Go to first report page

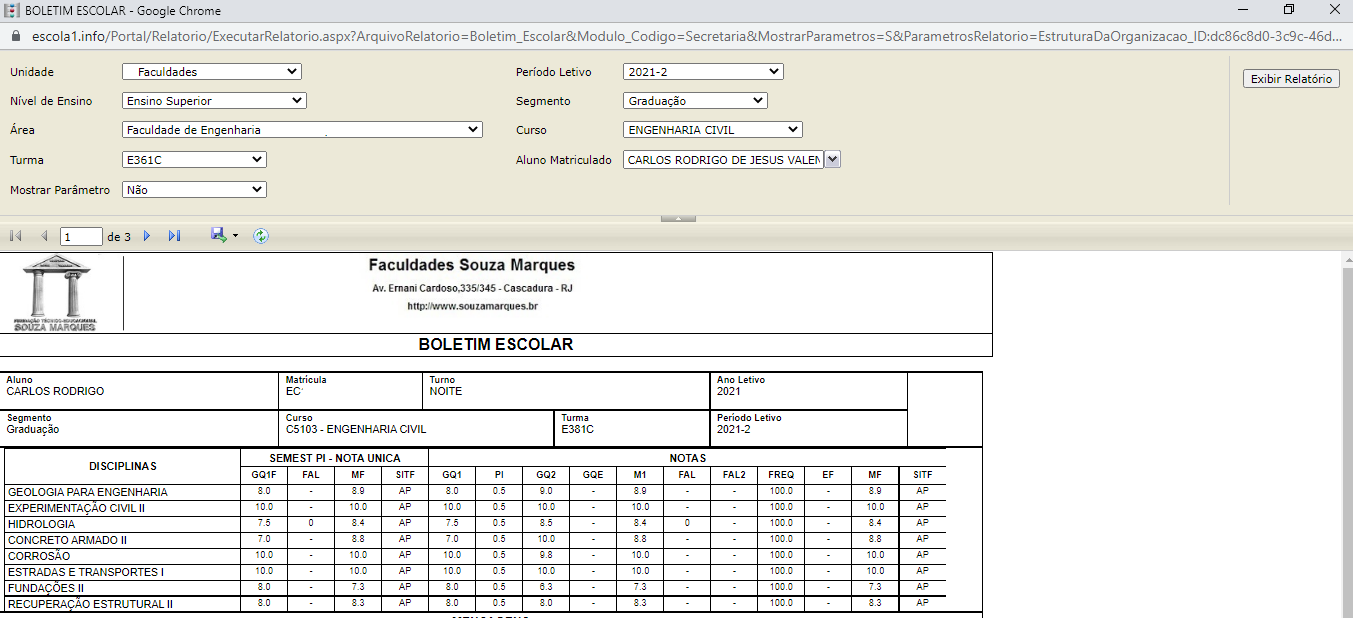[x=15, y=236]
